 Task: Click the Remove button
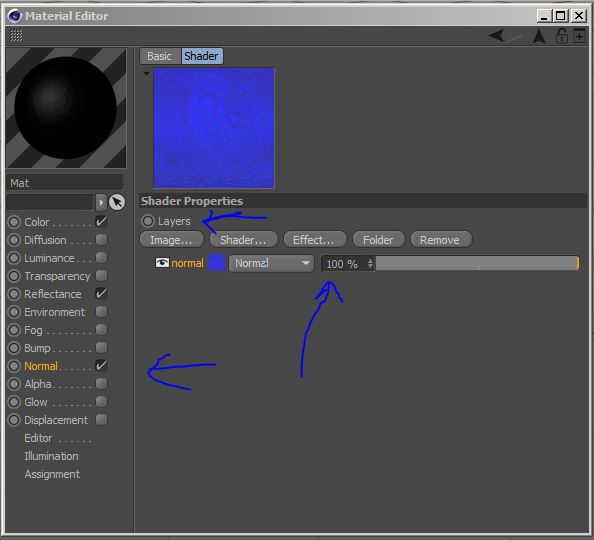click(441, 240)
